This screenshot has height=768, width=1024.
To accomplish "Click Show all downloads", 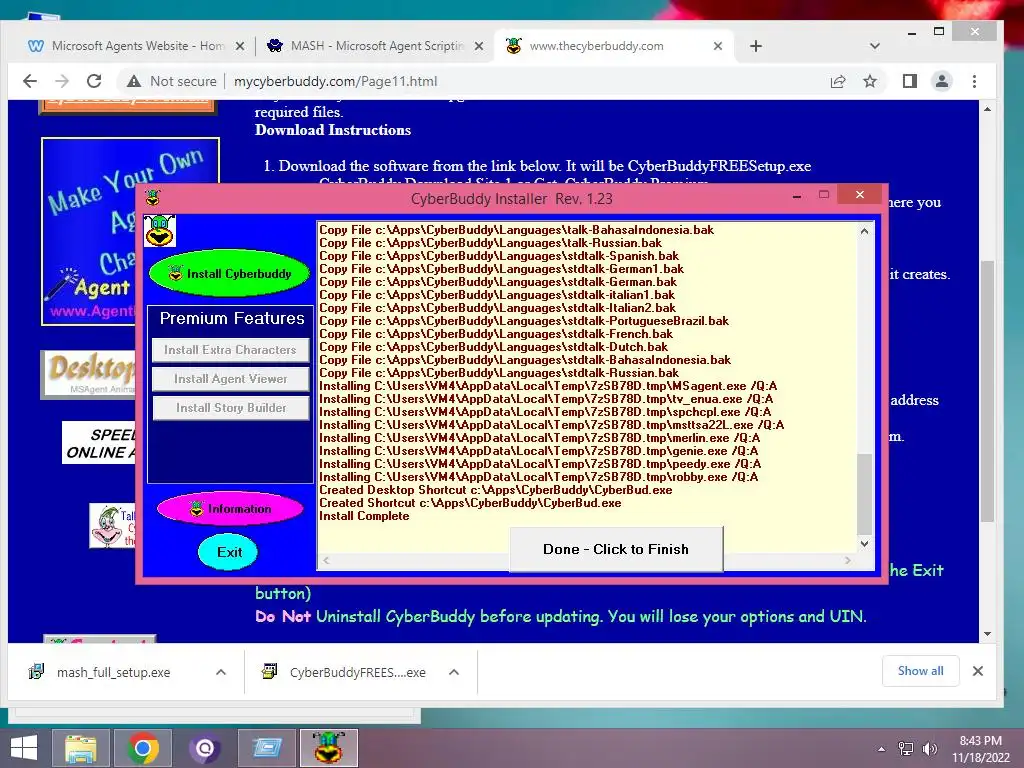I will [920, 671].
